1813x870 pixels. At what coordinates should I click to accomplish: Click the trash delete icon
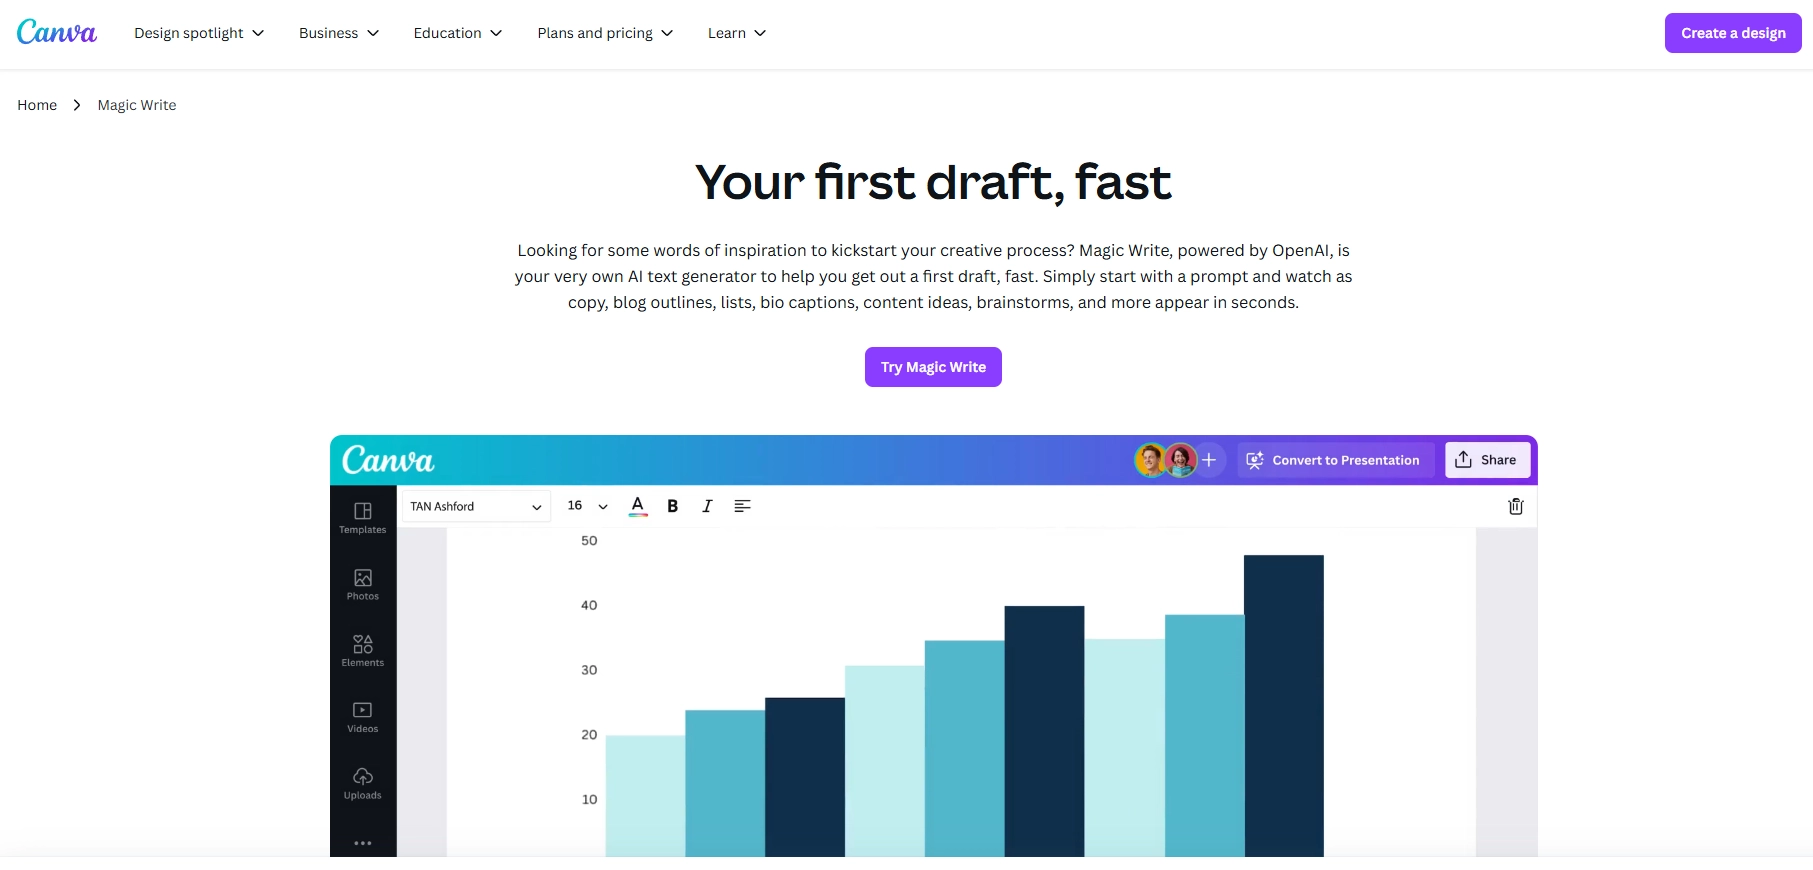coord(1515,506)
